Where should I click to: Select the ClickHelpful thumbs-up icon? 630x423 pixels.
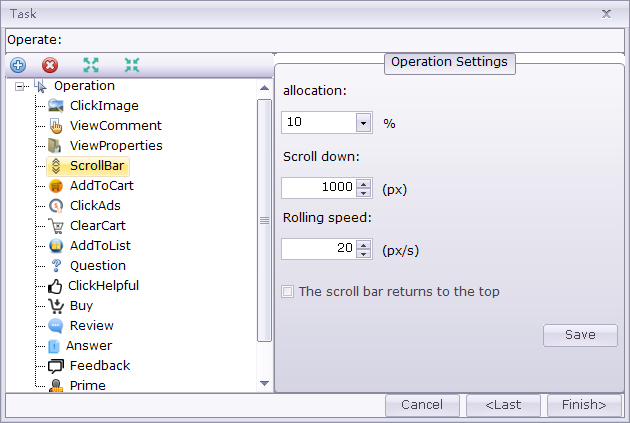coord(56,286)
